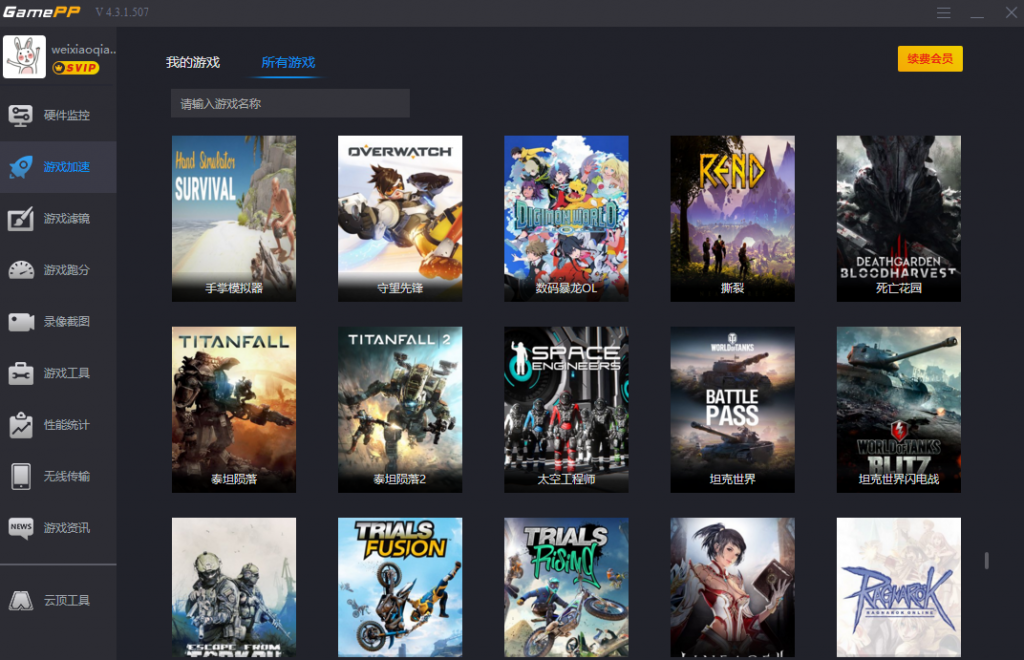
Task: Click the weixiaoqia username text
Action: tap(84, 50)
